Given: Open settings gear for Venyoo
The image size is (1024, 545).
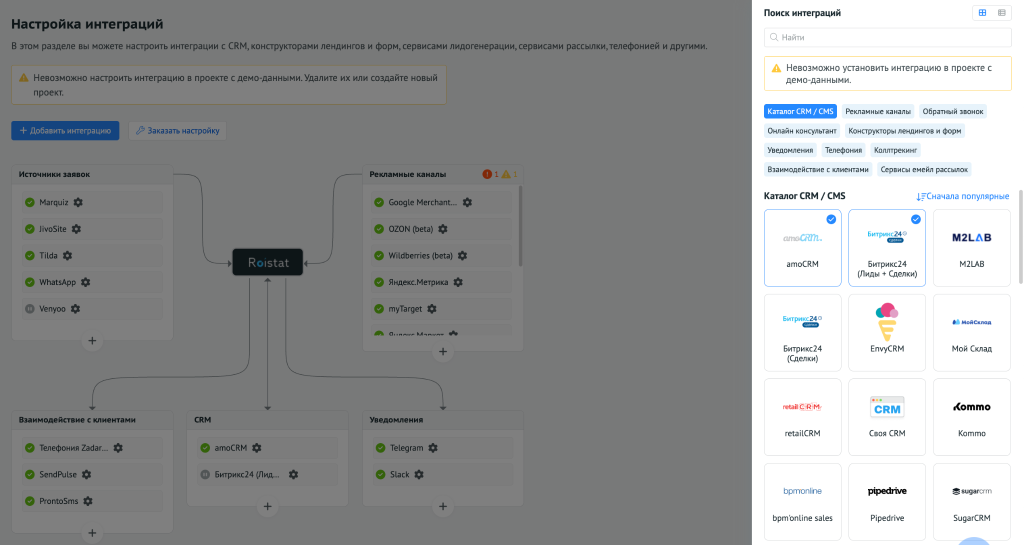Looking at the screenshot, I should point(75,309).
